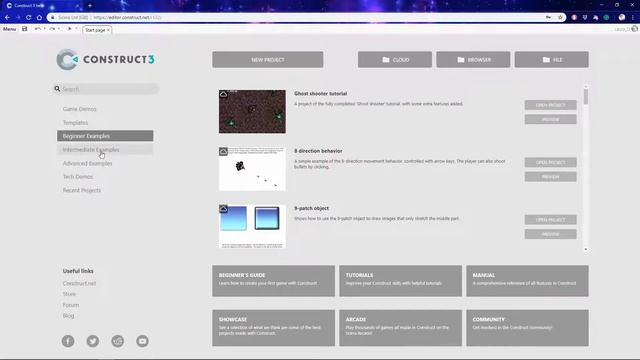Click the red circular browser extension icon
The image size is (640, 360).
click(574, 18)
